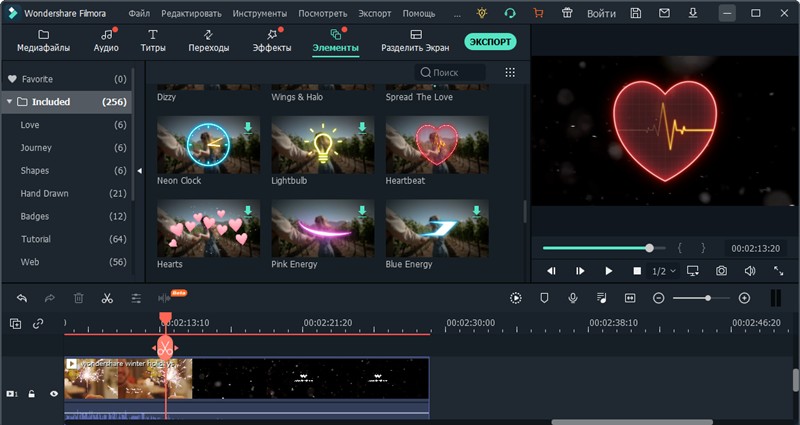The height and width of the screenshot is (425, 800).
Task: Undo the last action with the arrow icon
Action: point(21,298)
